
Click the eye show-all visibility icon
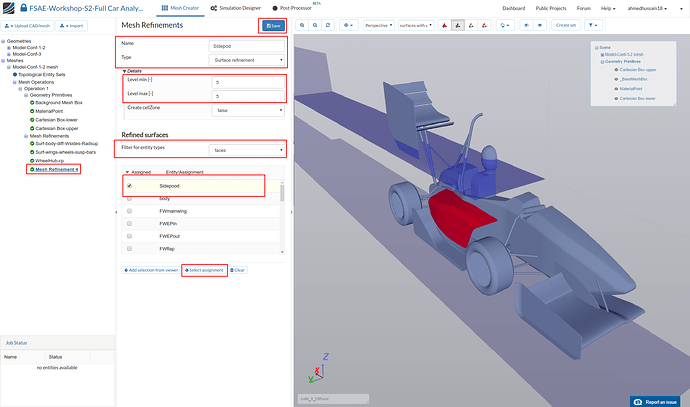[x=538, y=24]
